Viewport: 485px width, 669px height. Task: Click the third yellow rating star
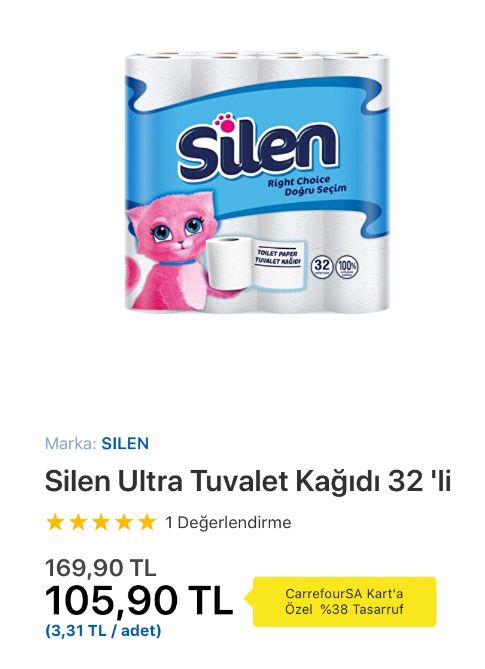[101, 522]
